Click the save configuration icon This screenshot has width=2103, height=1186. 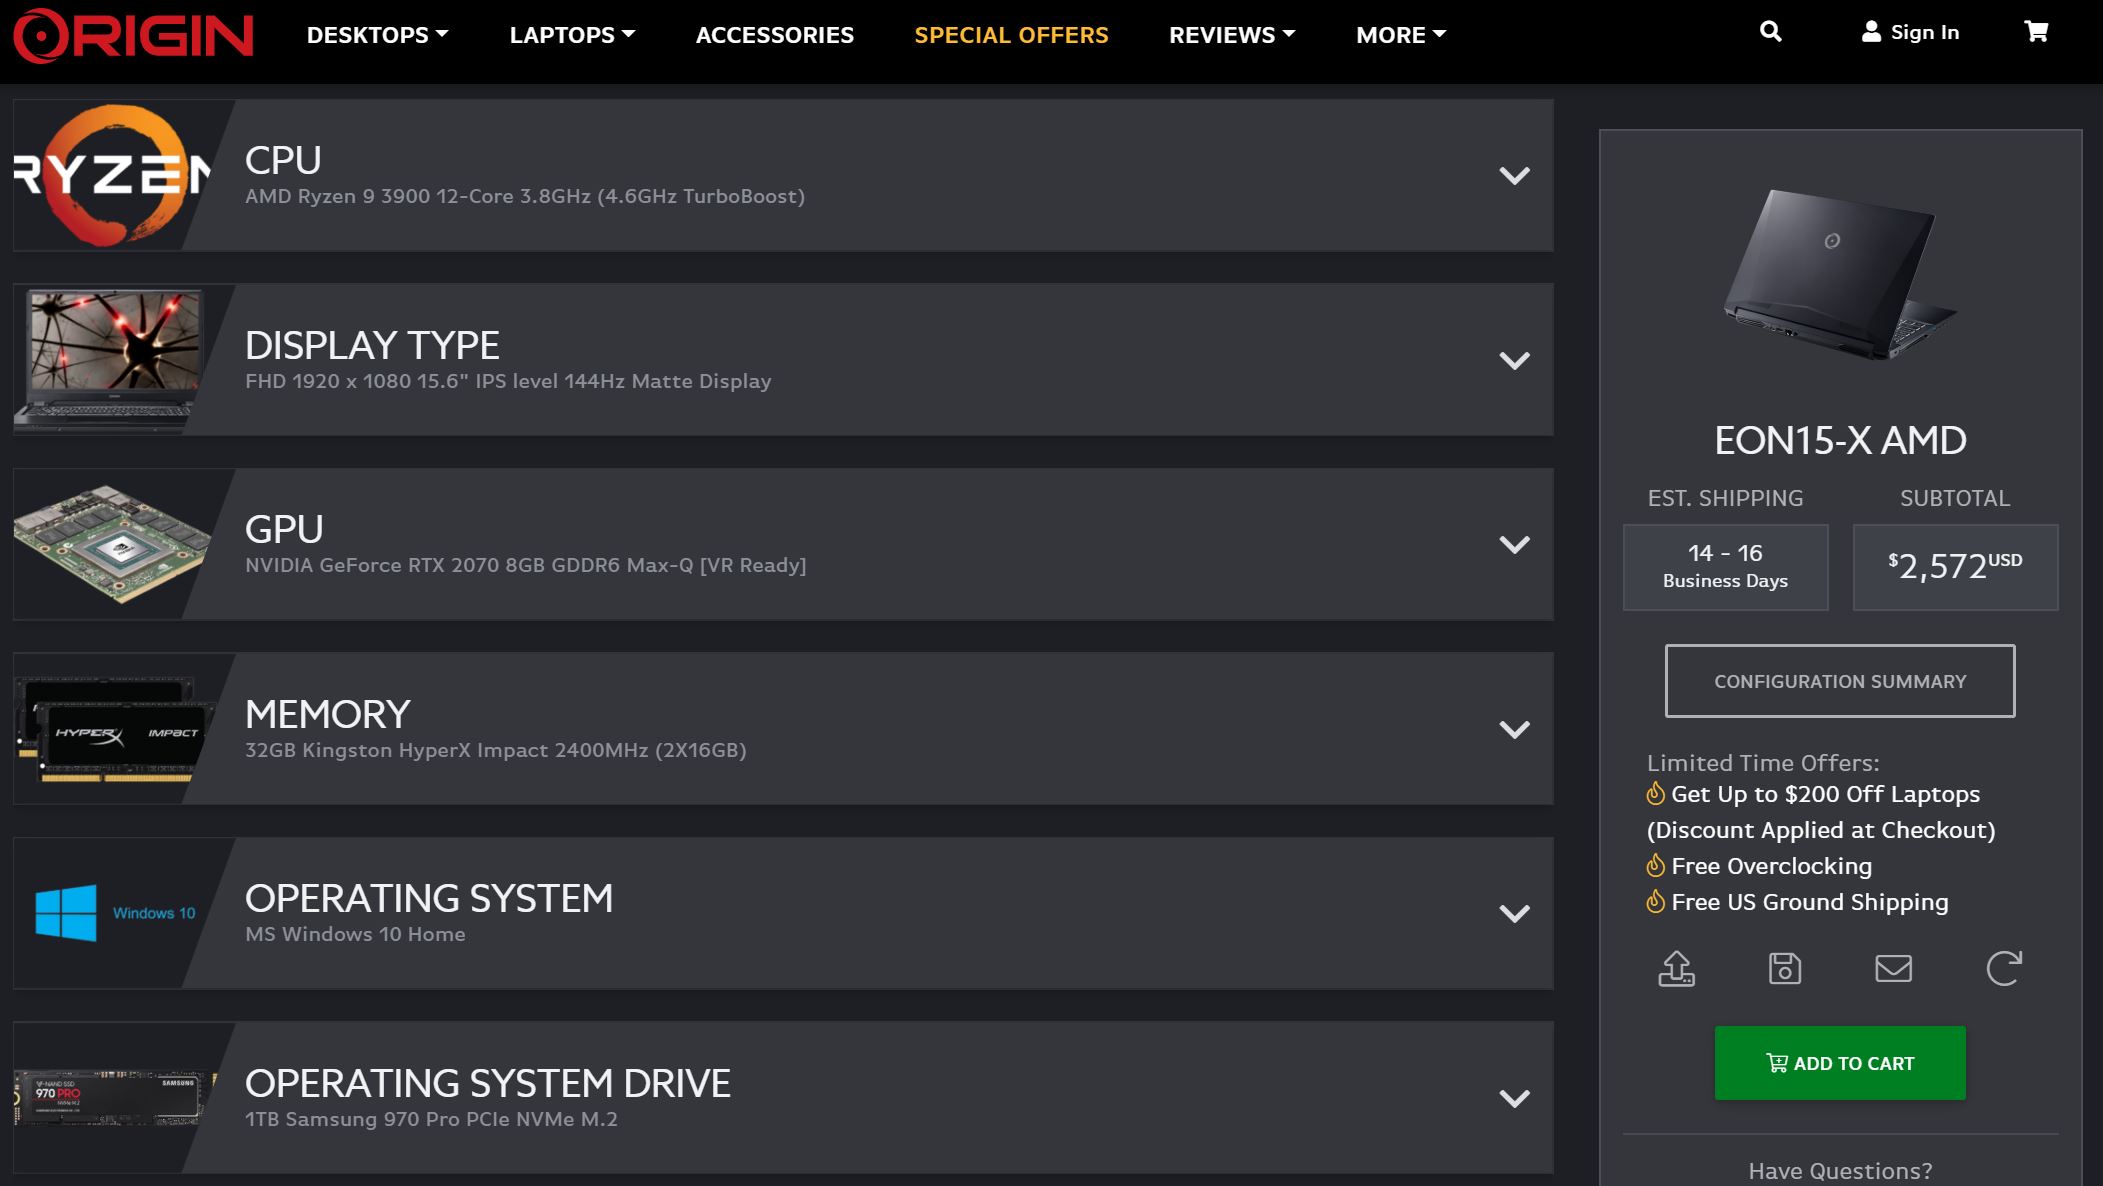click(x=1784, y=968)
